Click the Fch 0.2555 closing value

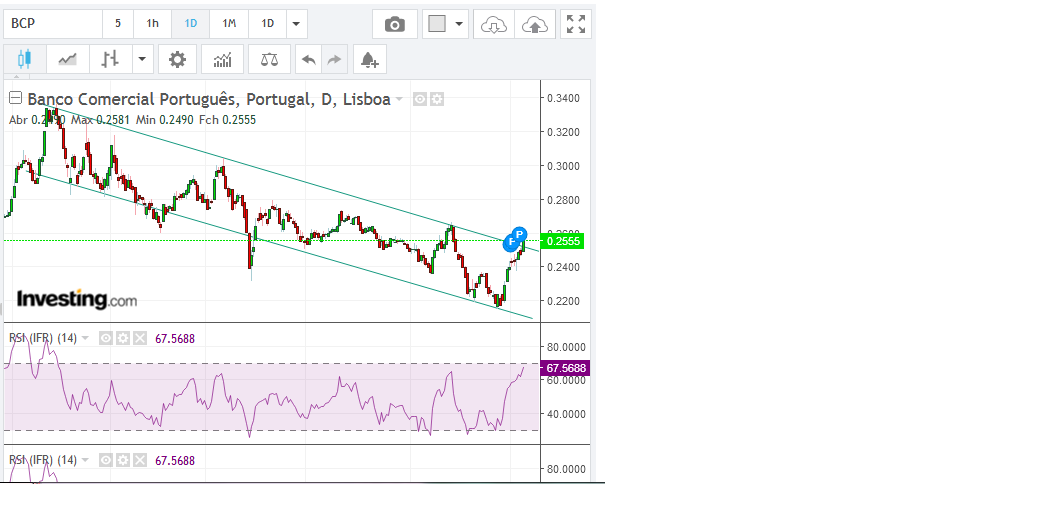(x=227, y=120)
